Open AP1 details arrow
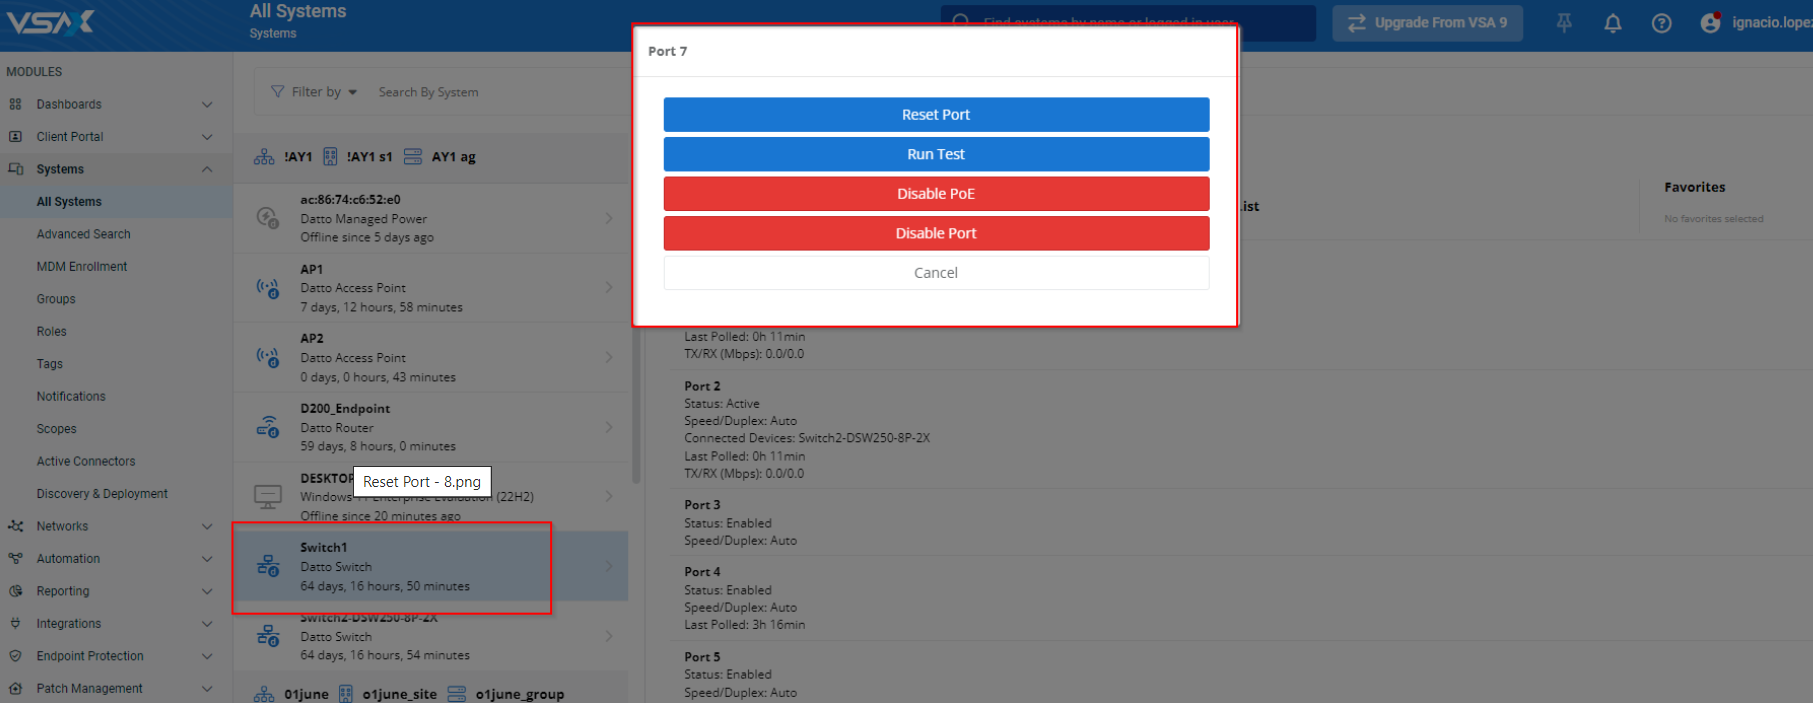This screenshot has width=1813, height=703. pos(609,288)
